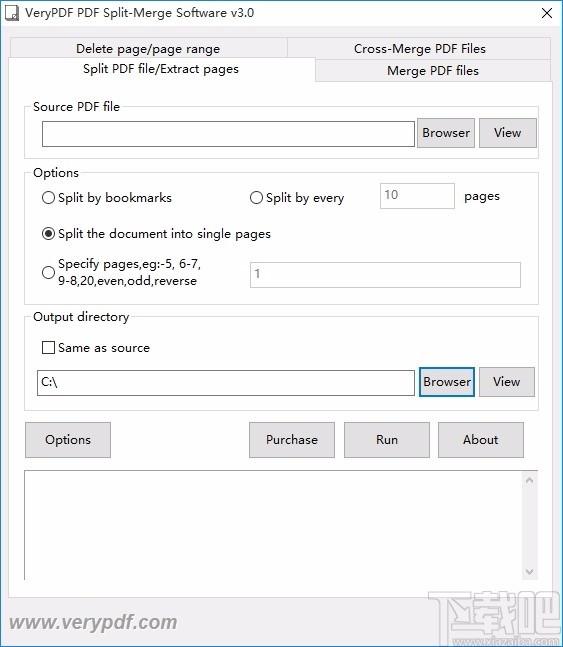The width and height of the screenshot is (563, 647).
Task: Click the log scrollbar up arrow
Action: point(530,480)
